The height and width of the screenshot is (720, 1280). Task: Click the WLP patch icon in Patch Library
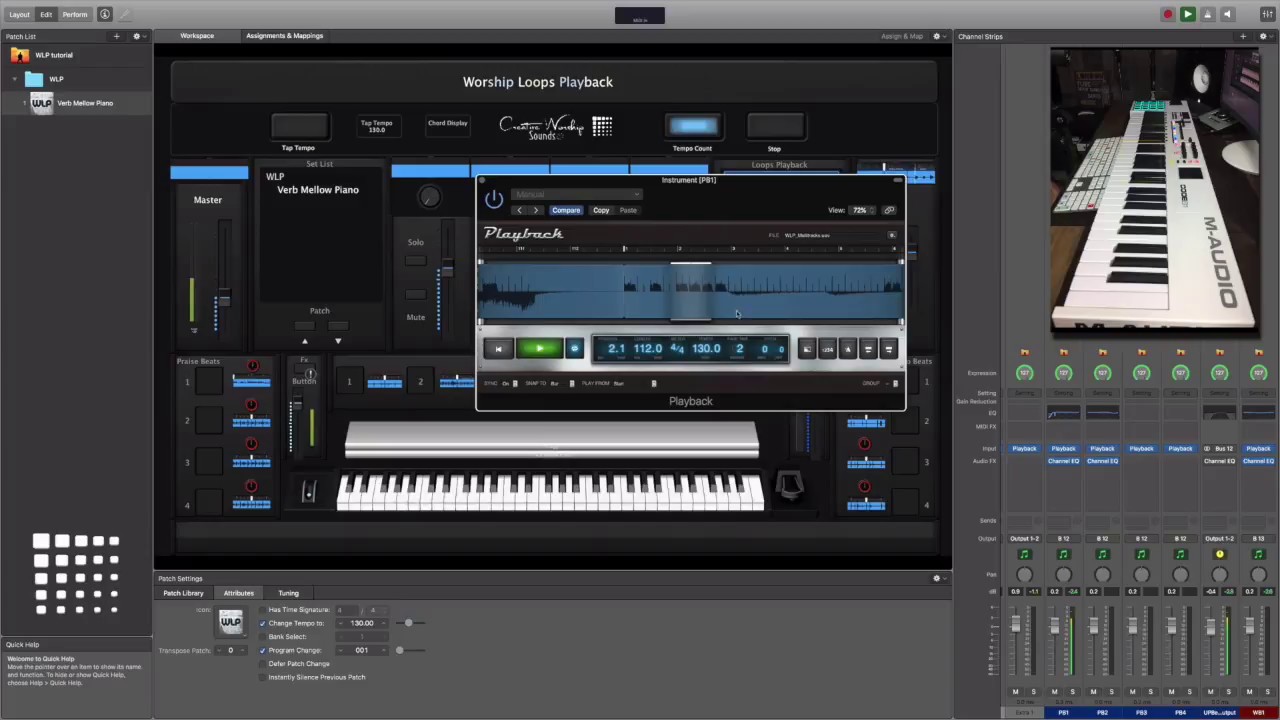[x=231, y=621]
